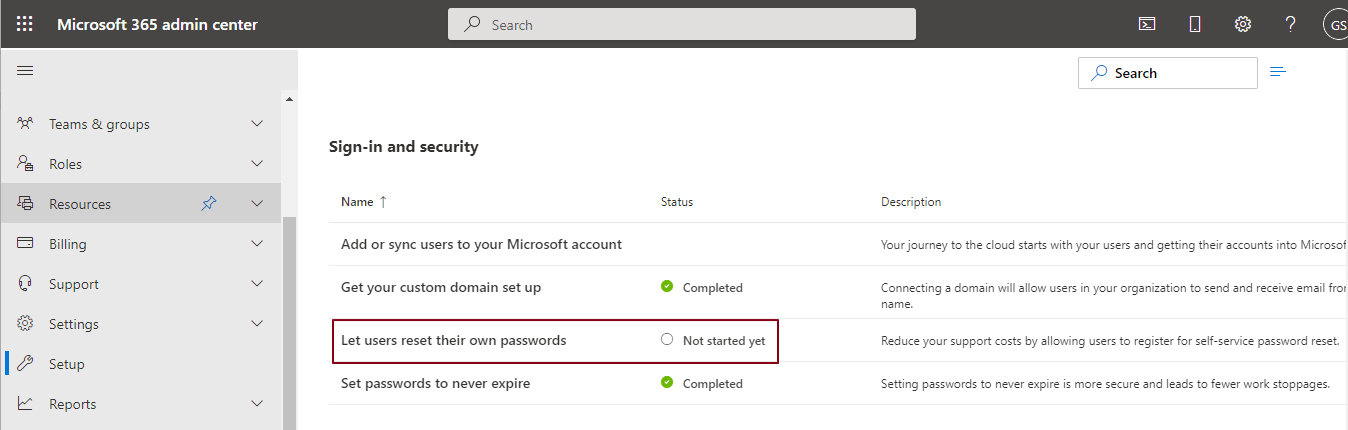Click description 'Reduce your support costs...'
Viewport: 1348px width, 430px height.
coord(1110,341)
